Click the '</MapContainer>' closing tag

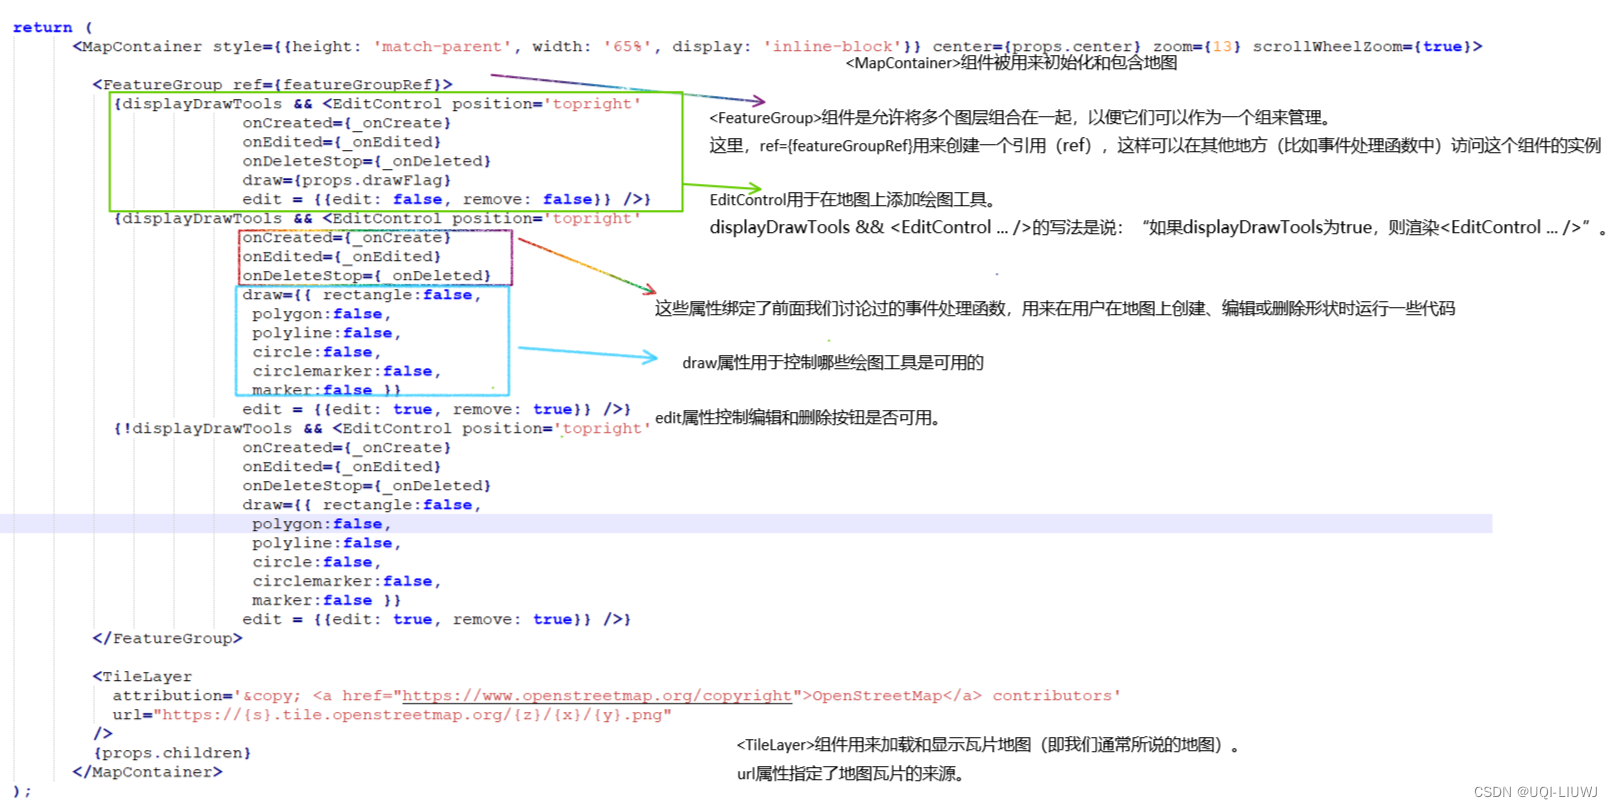(x=147, y=772)
